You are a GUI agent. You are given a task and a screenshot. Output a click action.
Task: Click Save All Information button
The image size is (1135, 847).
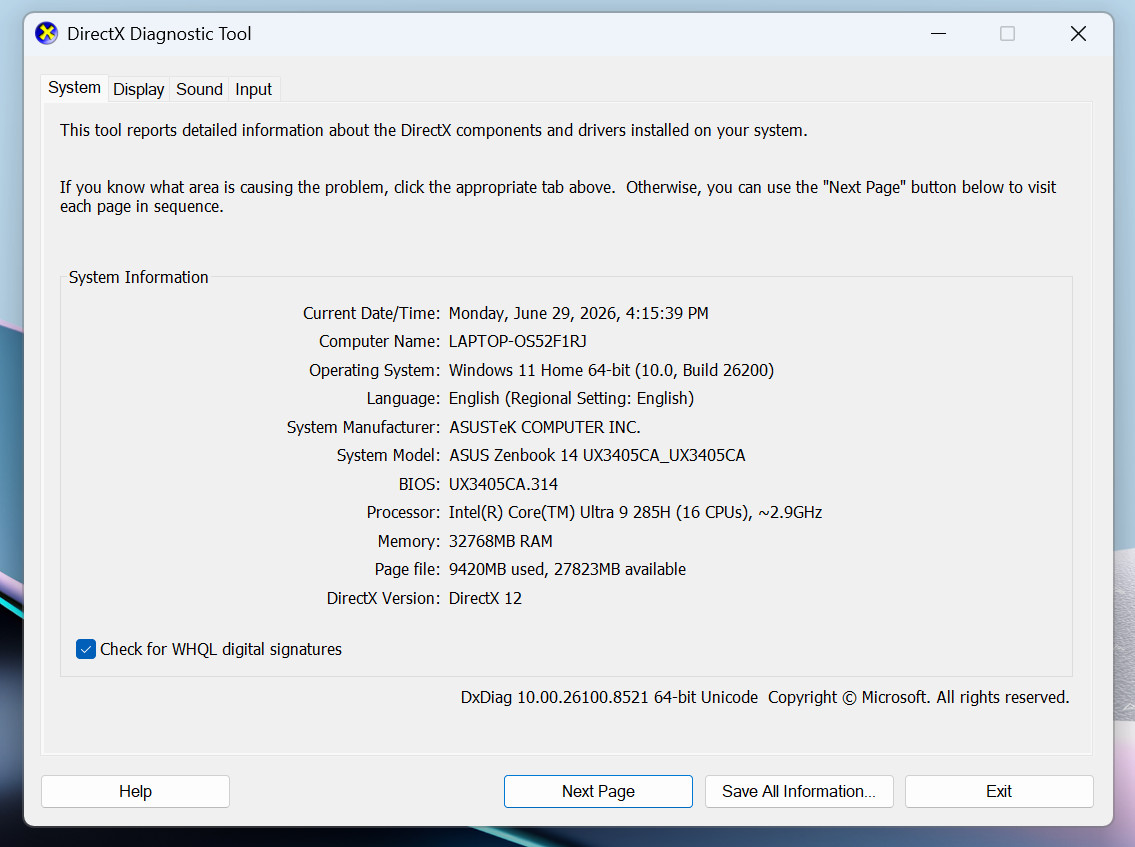[799, 791]
